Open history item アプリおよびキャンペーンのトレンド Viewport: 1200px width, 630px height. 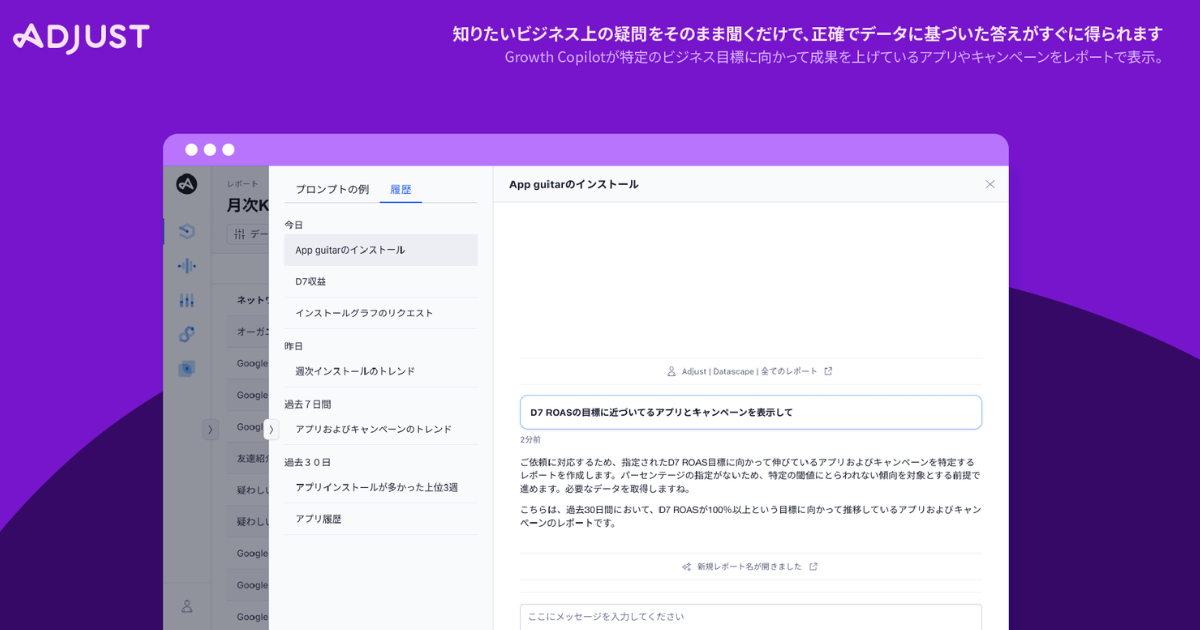(381, 429)
